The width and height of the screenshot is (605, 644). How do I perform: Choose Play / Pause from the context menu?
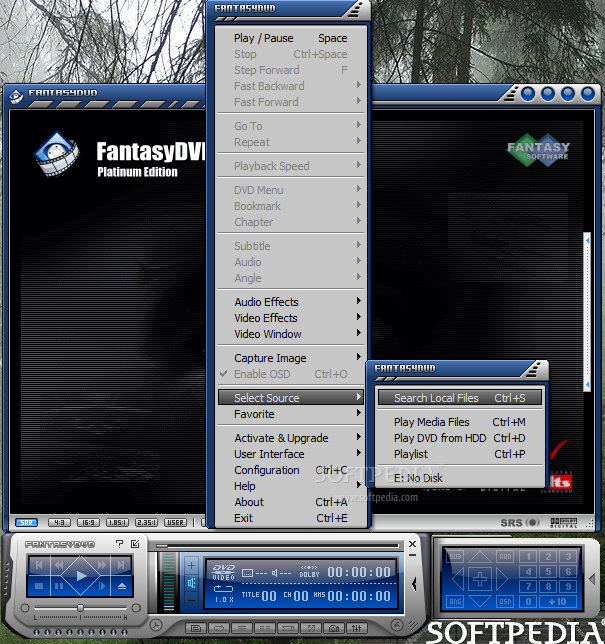pos(291,38)
